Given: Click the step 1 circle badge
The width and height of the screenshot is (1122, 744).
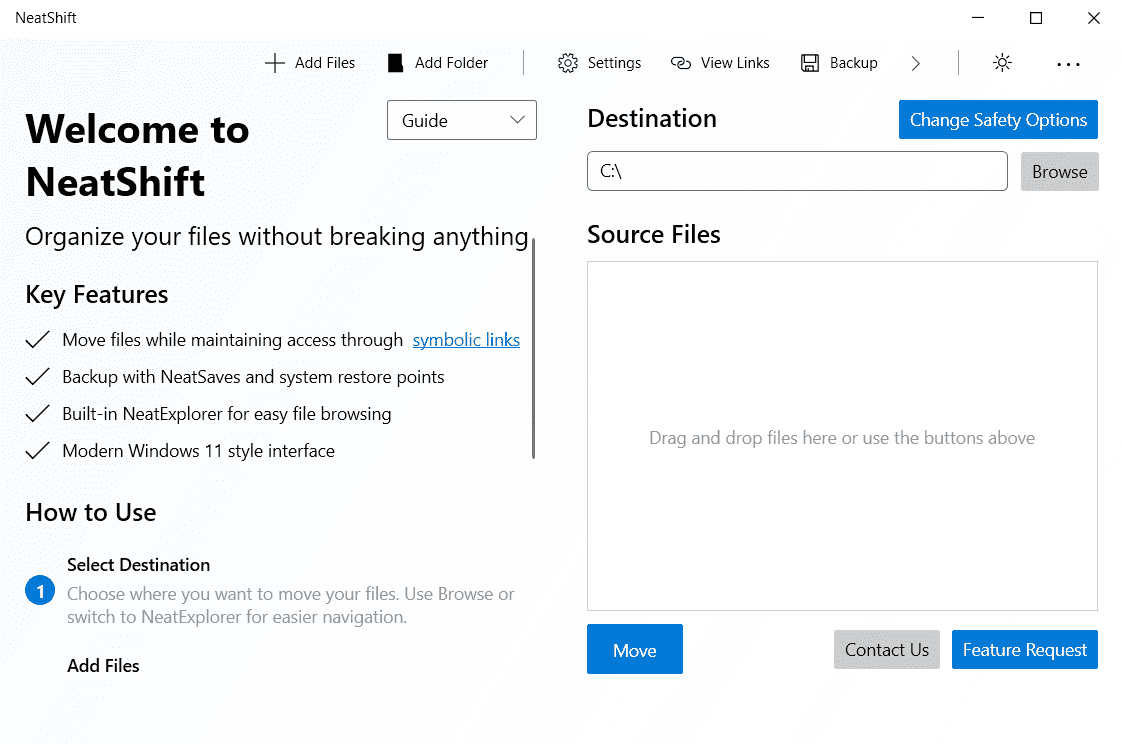Looking at the screenshot, I should tap(40, 592).
